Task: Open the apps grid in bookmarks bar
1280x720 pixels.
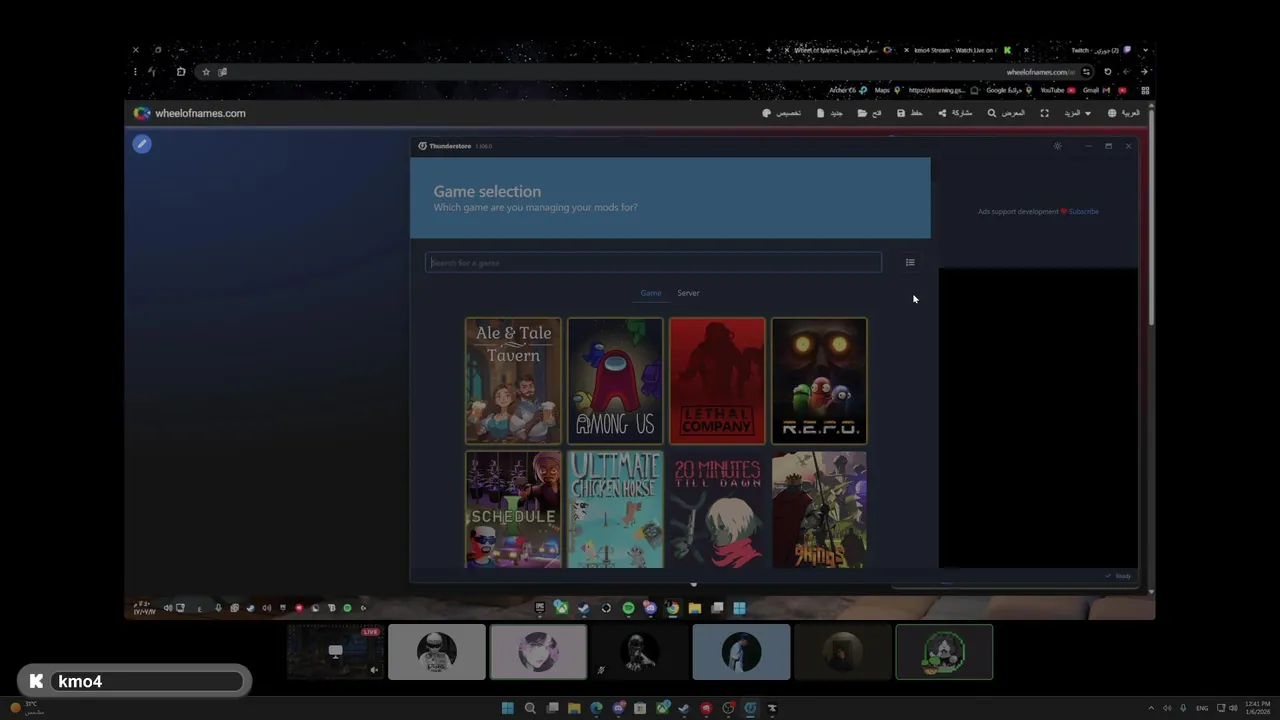Action: pyautogui.click(x=1145, y=90)
